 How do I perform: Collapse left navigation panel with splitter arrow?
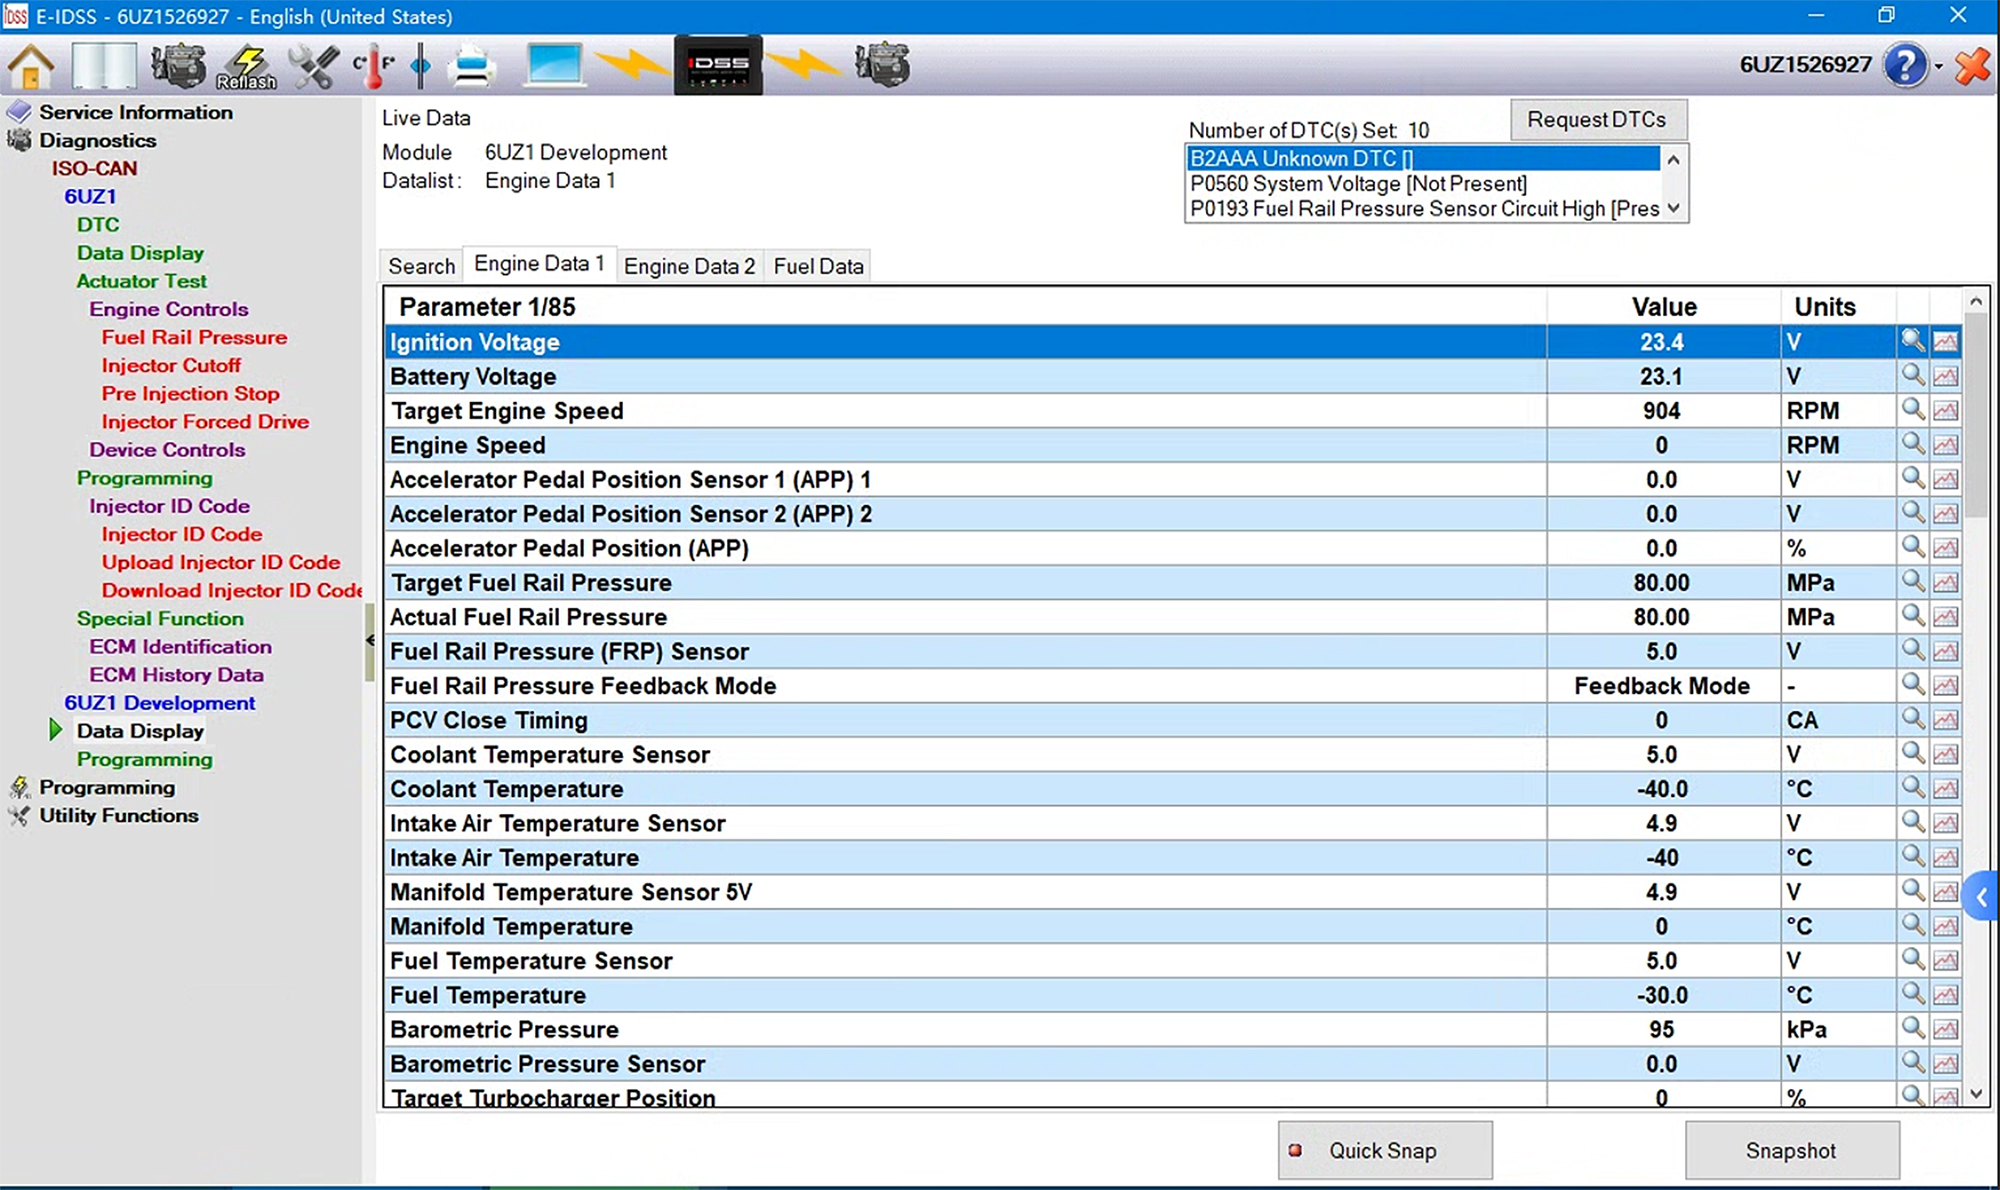370,640
